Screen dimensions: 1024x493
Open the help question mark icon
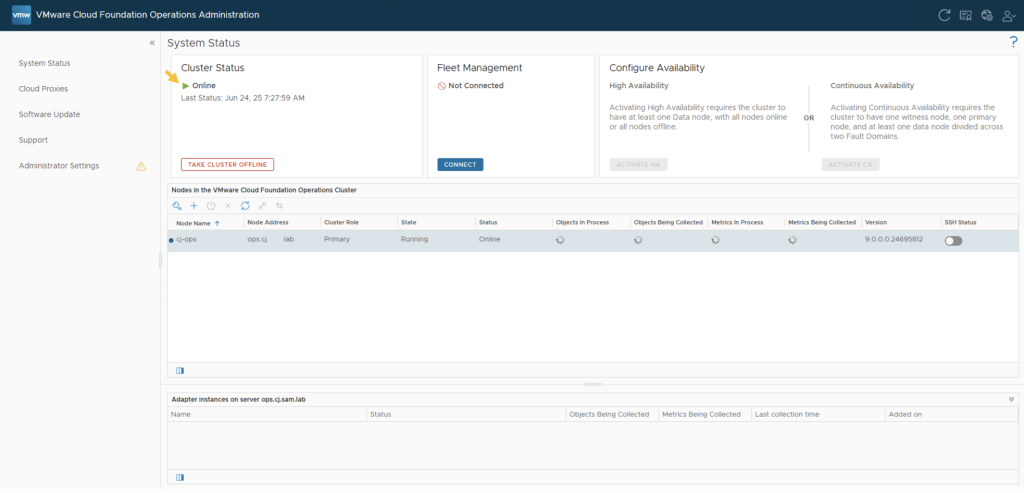coord(1013,42)
